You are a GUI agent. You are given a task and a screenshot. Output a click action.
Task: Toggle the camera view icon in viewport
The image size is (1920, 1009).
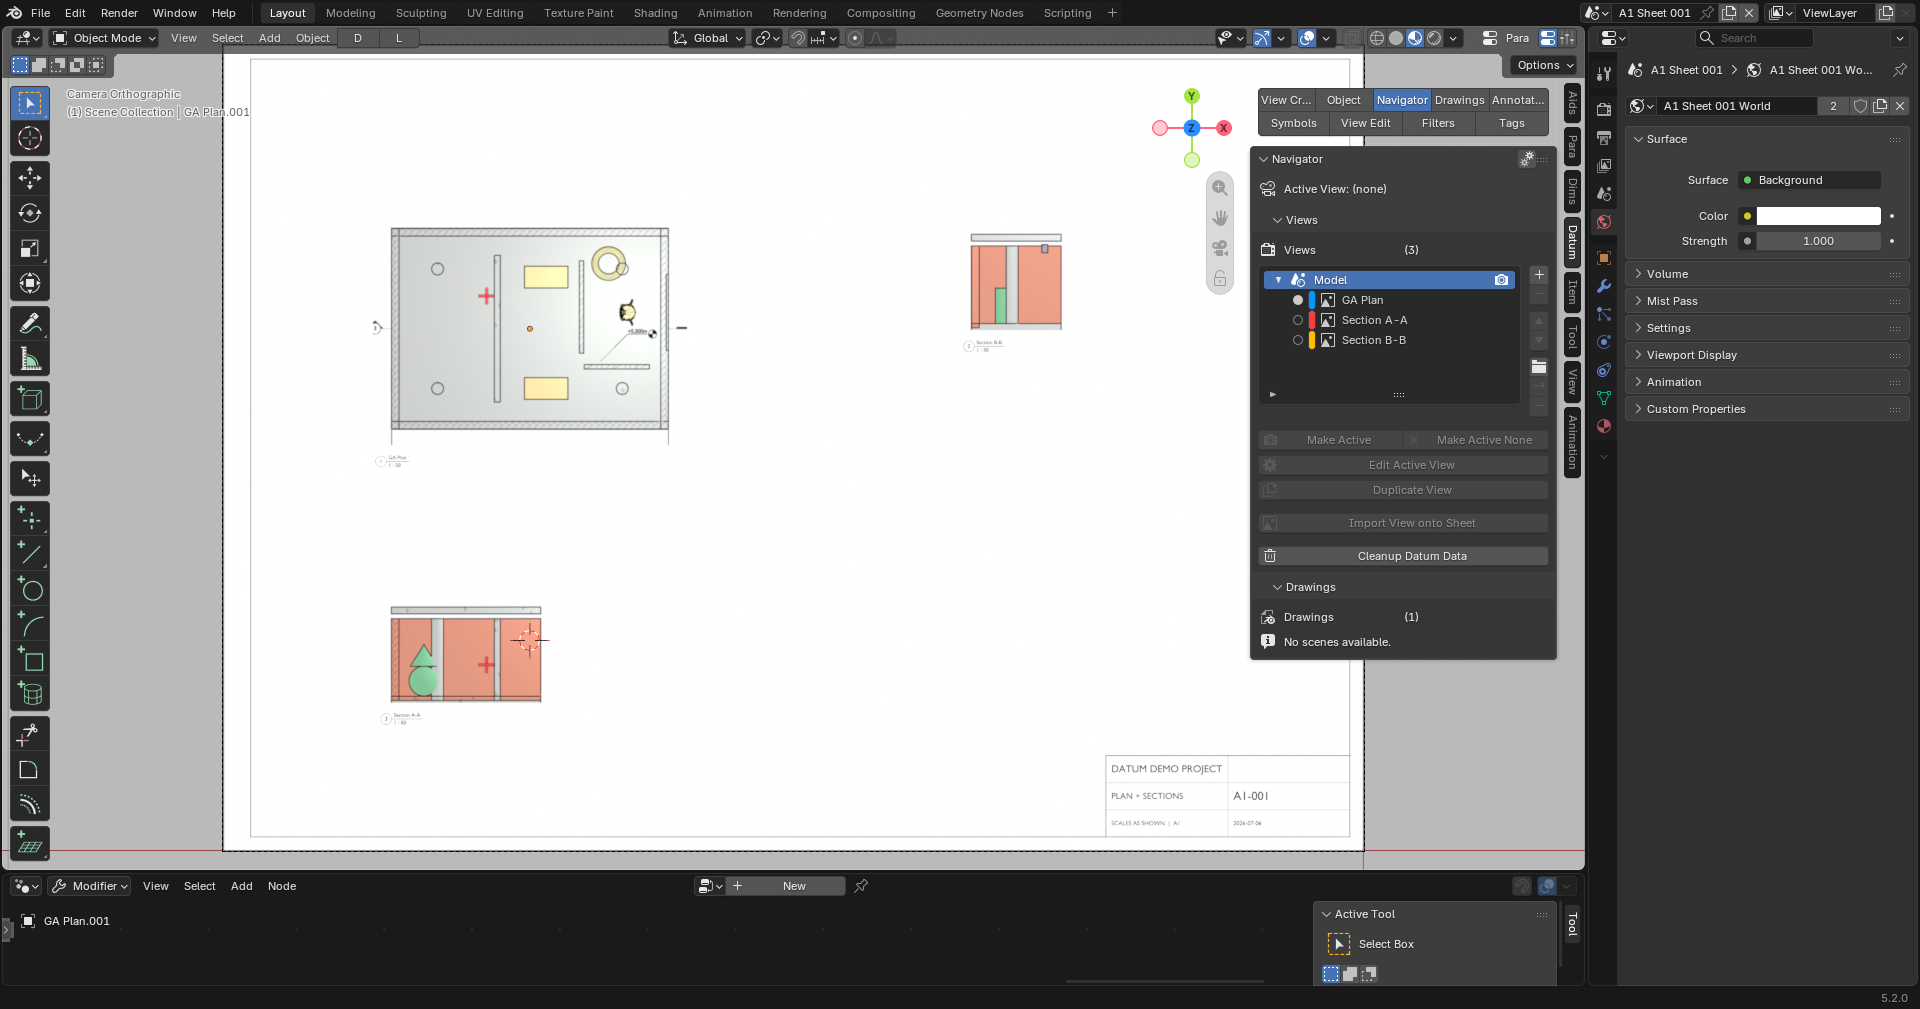(1220, 248)
